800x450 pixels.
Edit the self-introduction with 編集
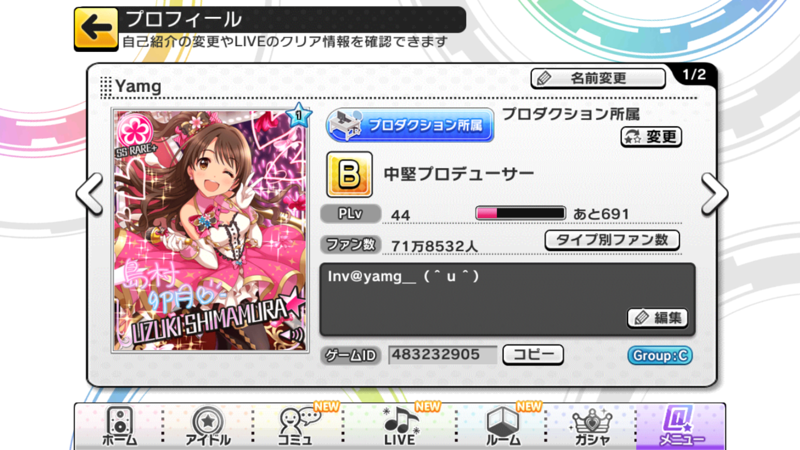[x=658, y=318]
